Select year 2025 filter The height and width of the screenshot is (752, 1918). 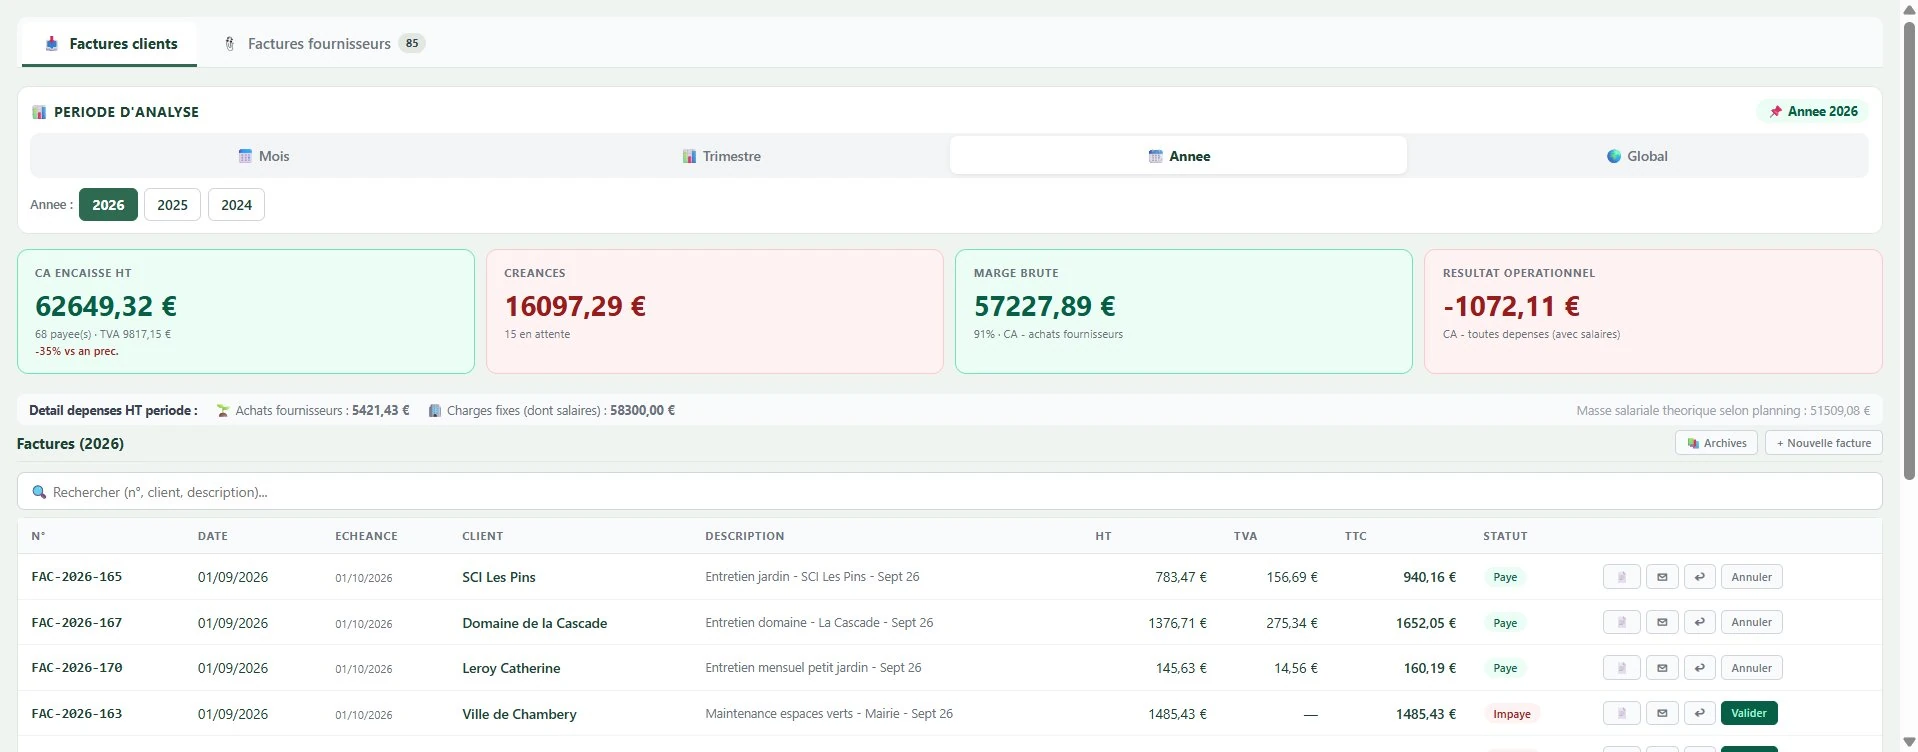[172, 205]
